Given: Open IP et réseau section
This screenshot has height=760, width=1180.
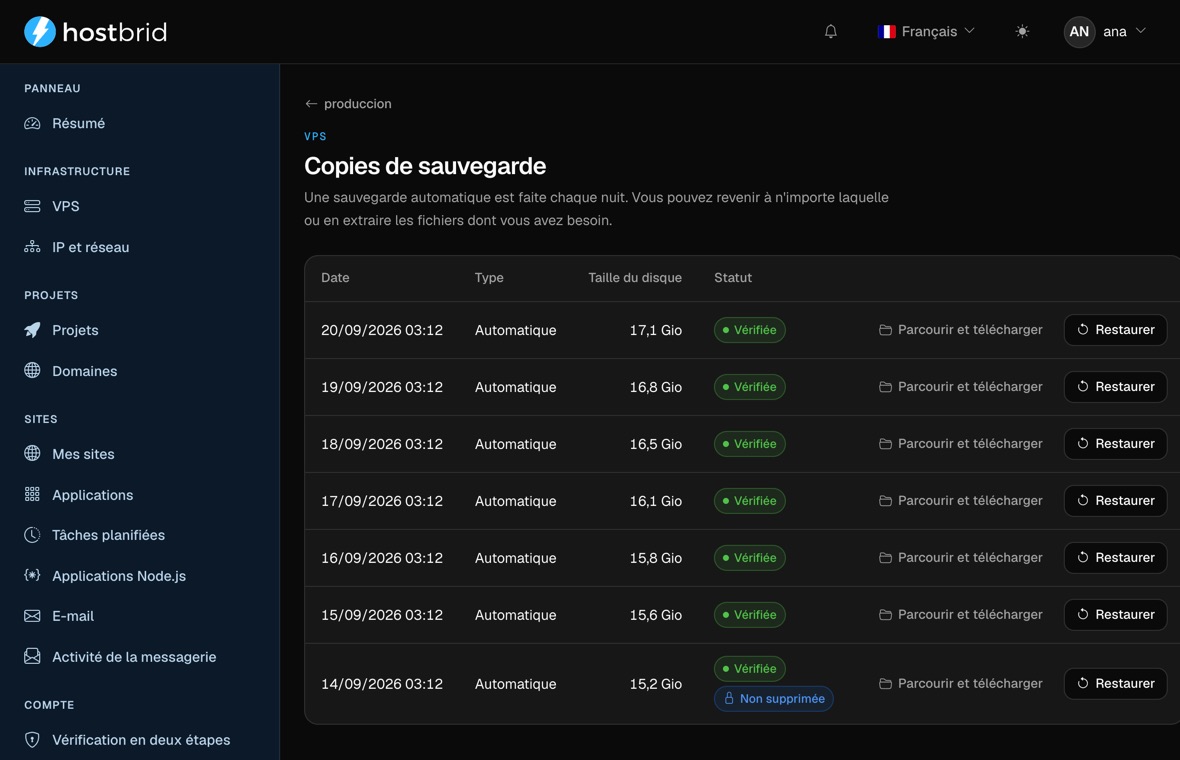Looking at the screenshot, I should click(x=90, y=247).
